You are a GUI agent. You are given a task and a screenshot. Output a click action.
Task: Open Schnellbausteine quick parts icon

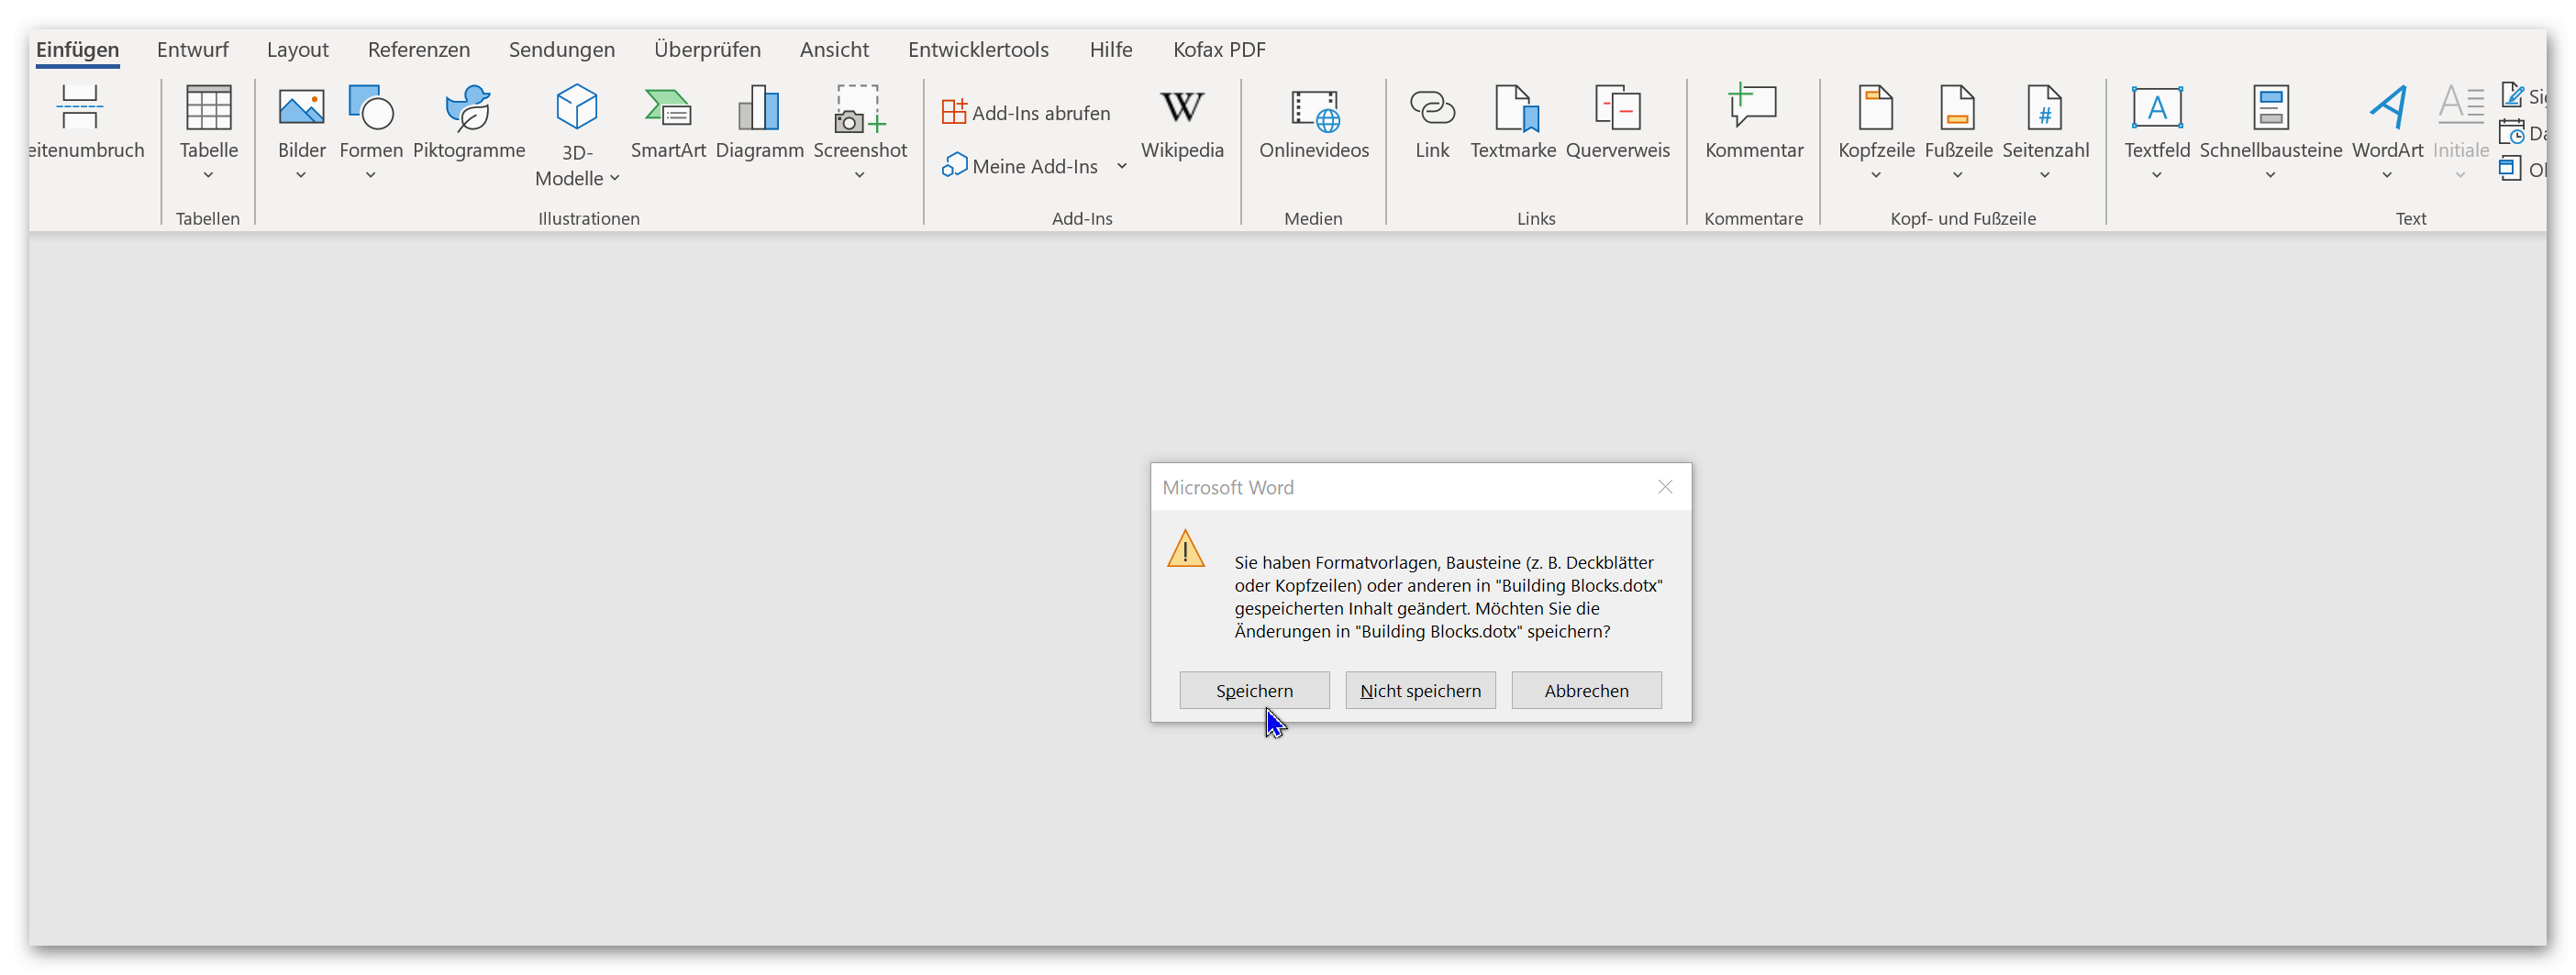click(2271, 107)
